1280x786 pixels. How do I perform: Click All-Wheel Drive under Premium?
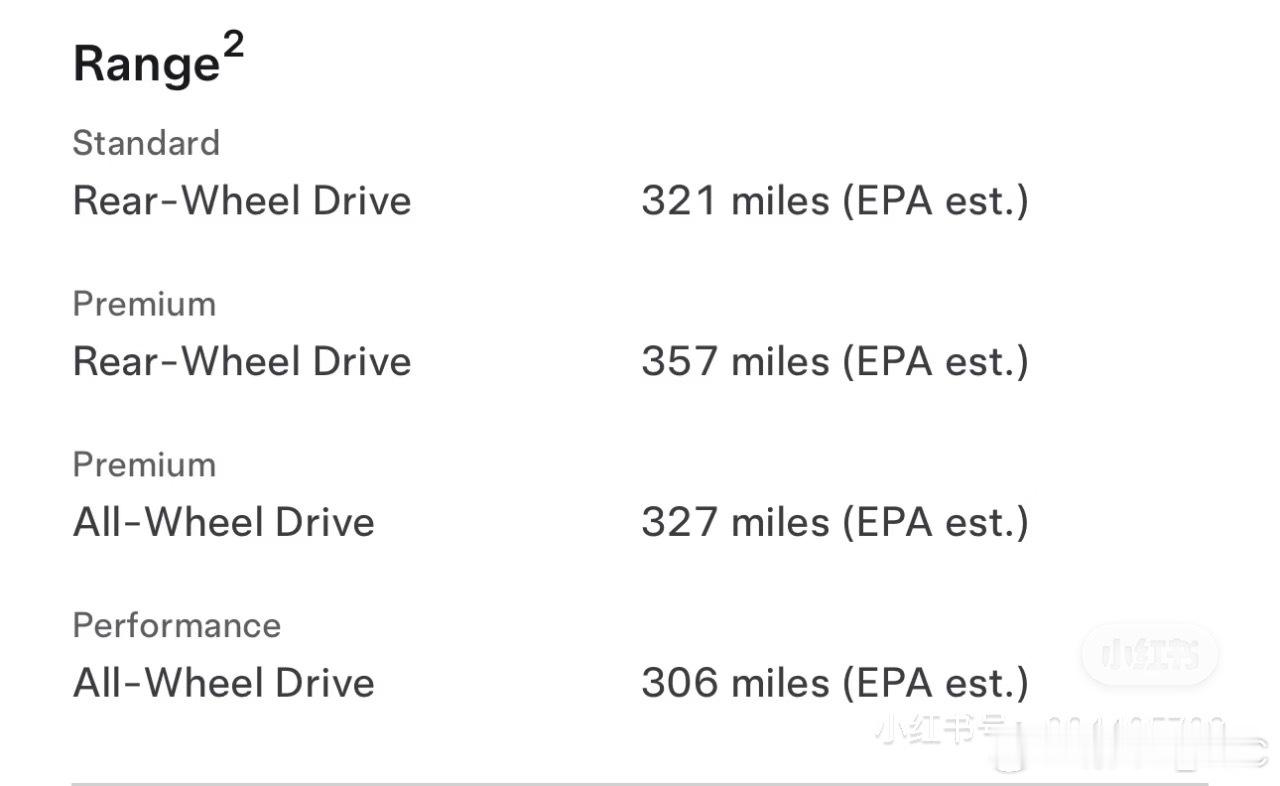[224, 523]
